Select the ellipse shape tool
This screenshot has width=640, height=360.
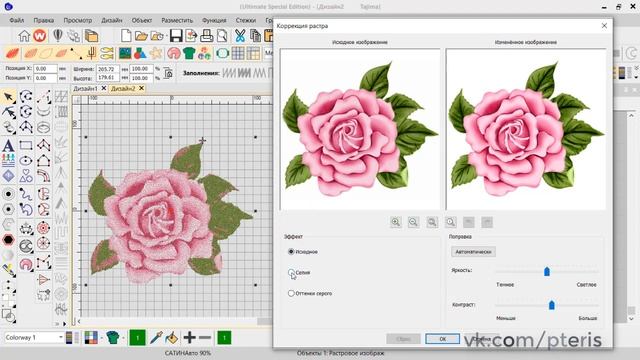coord(26,161)
